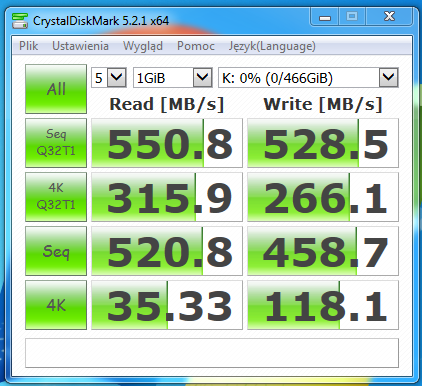422x386 pixels.
Task: Open the Ustawienia menu
Action: pyautogui.click(x=80, y=46)
